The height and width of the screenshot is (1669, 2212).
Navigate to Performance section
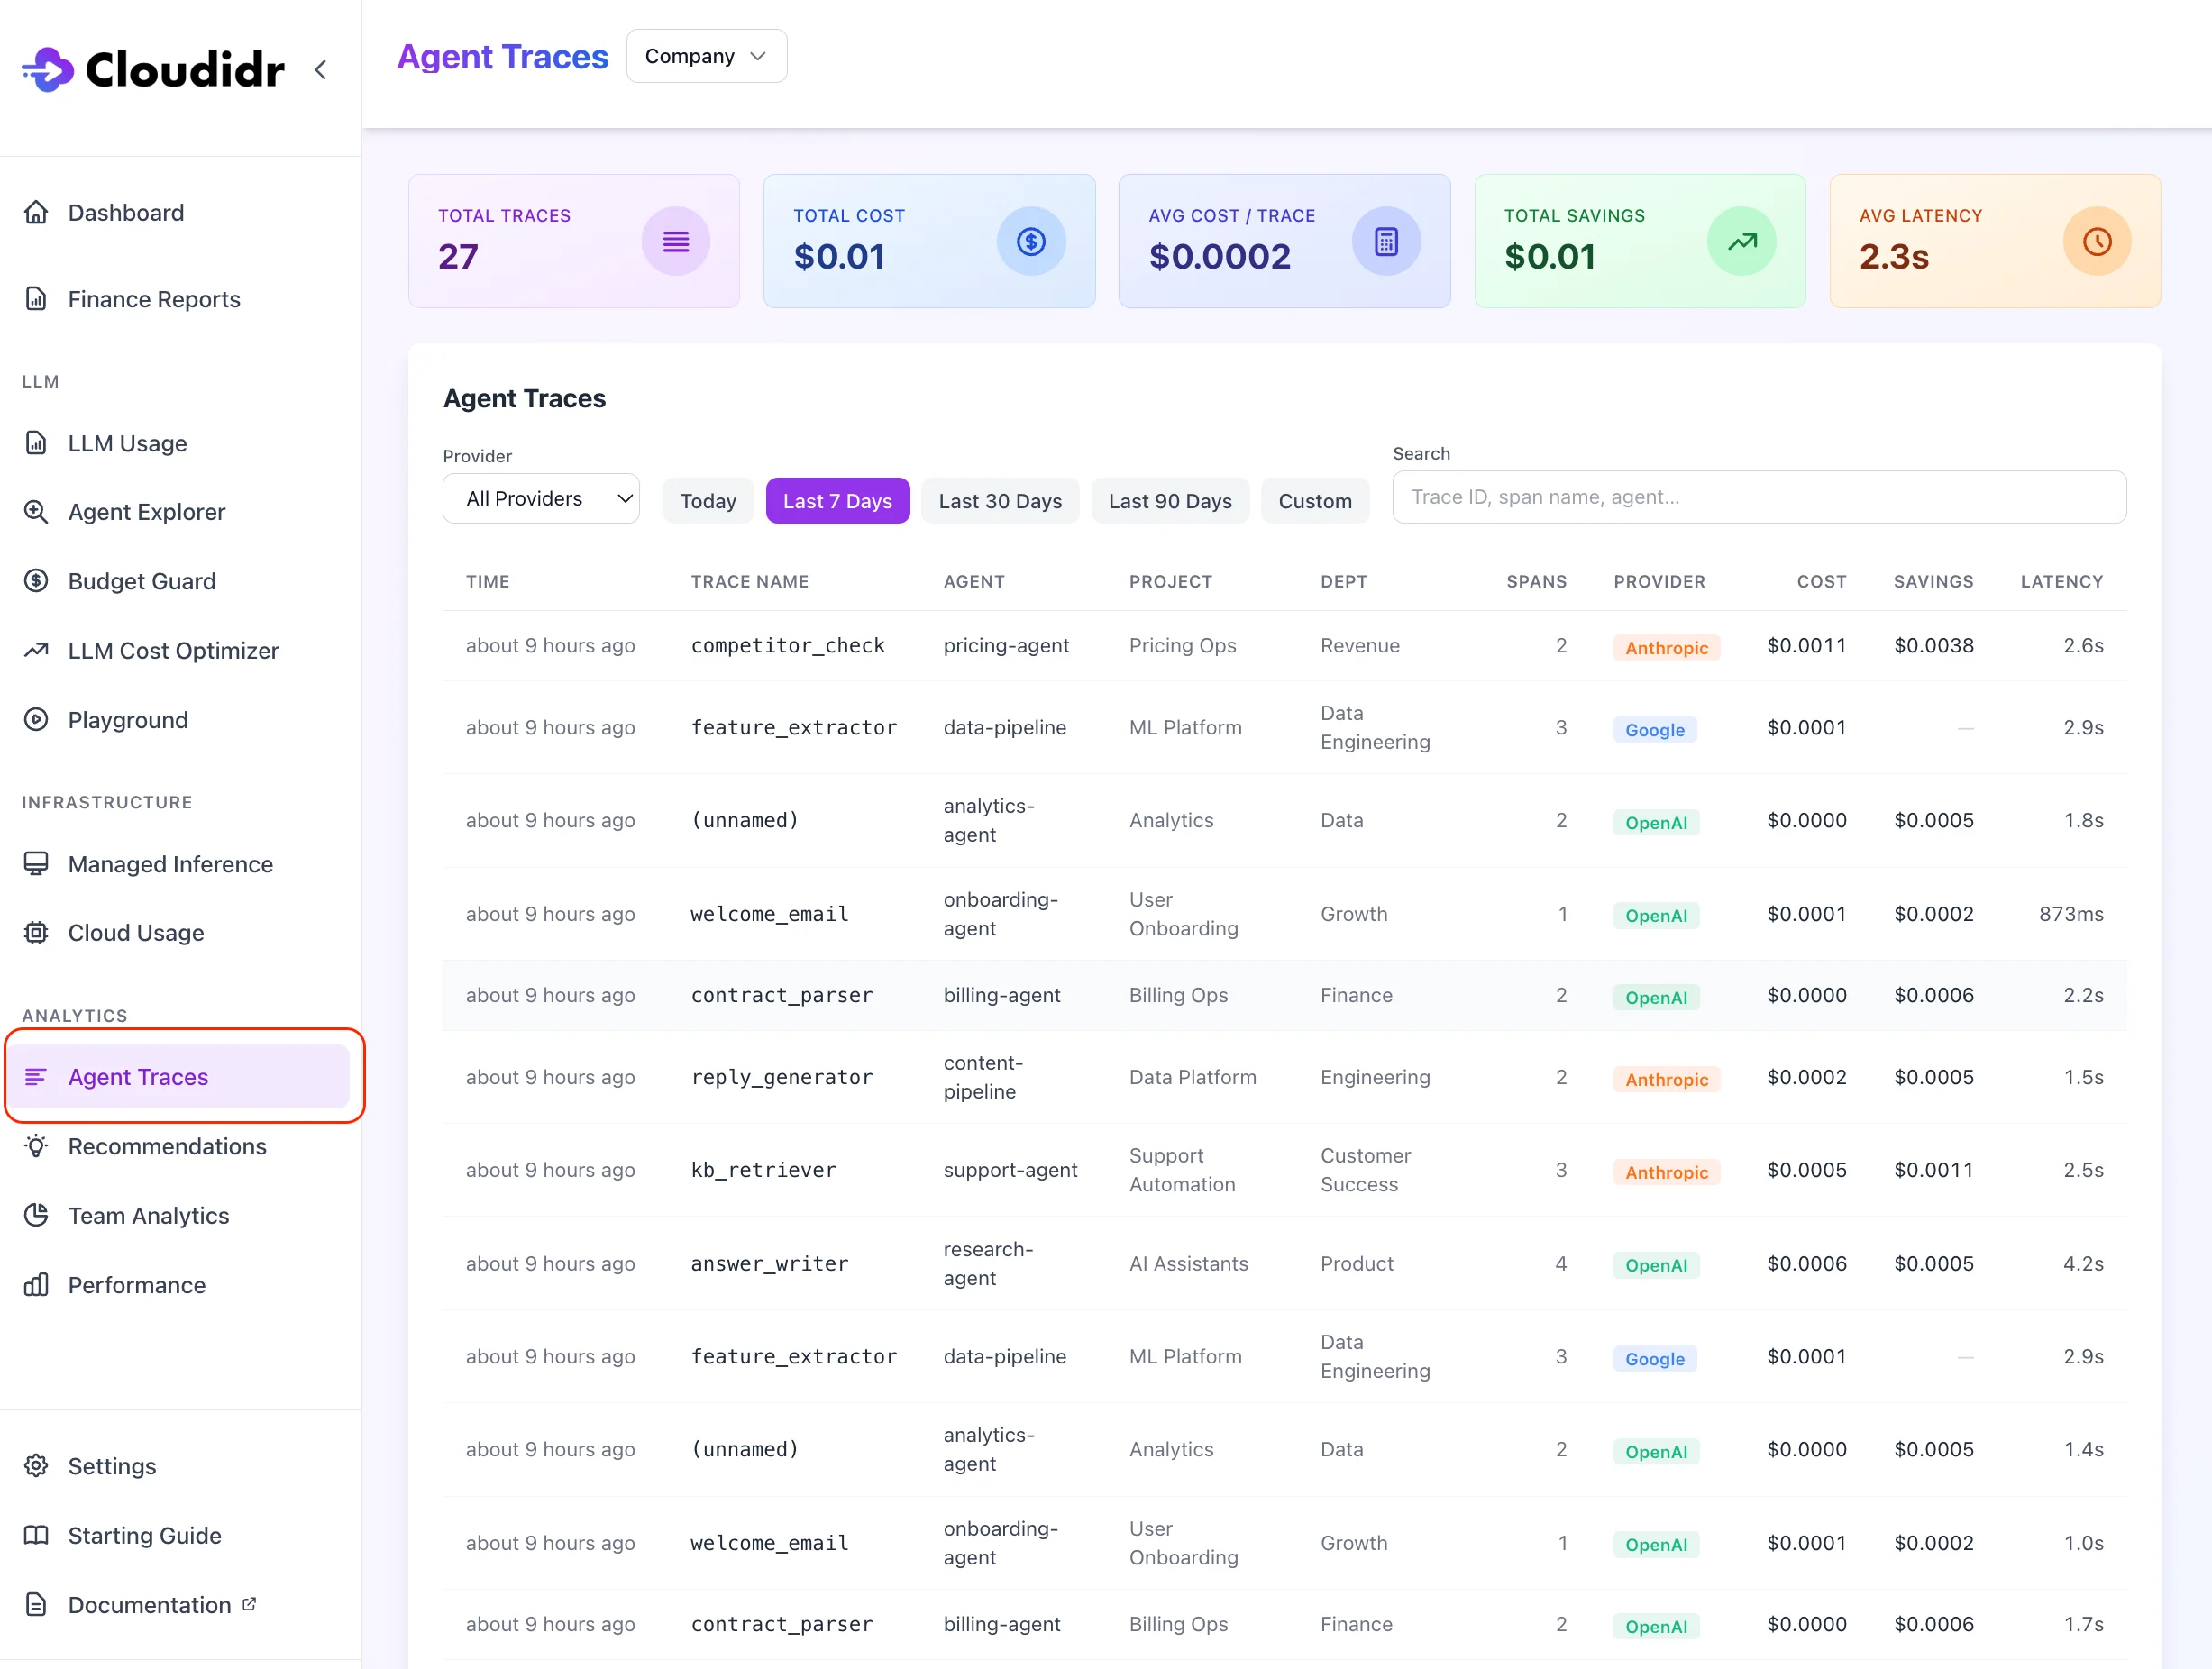pos(137,1285)
